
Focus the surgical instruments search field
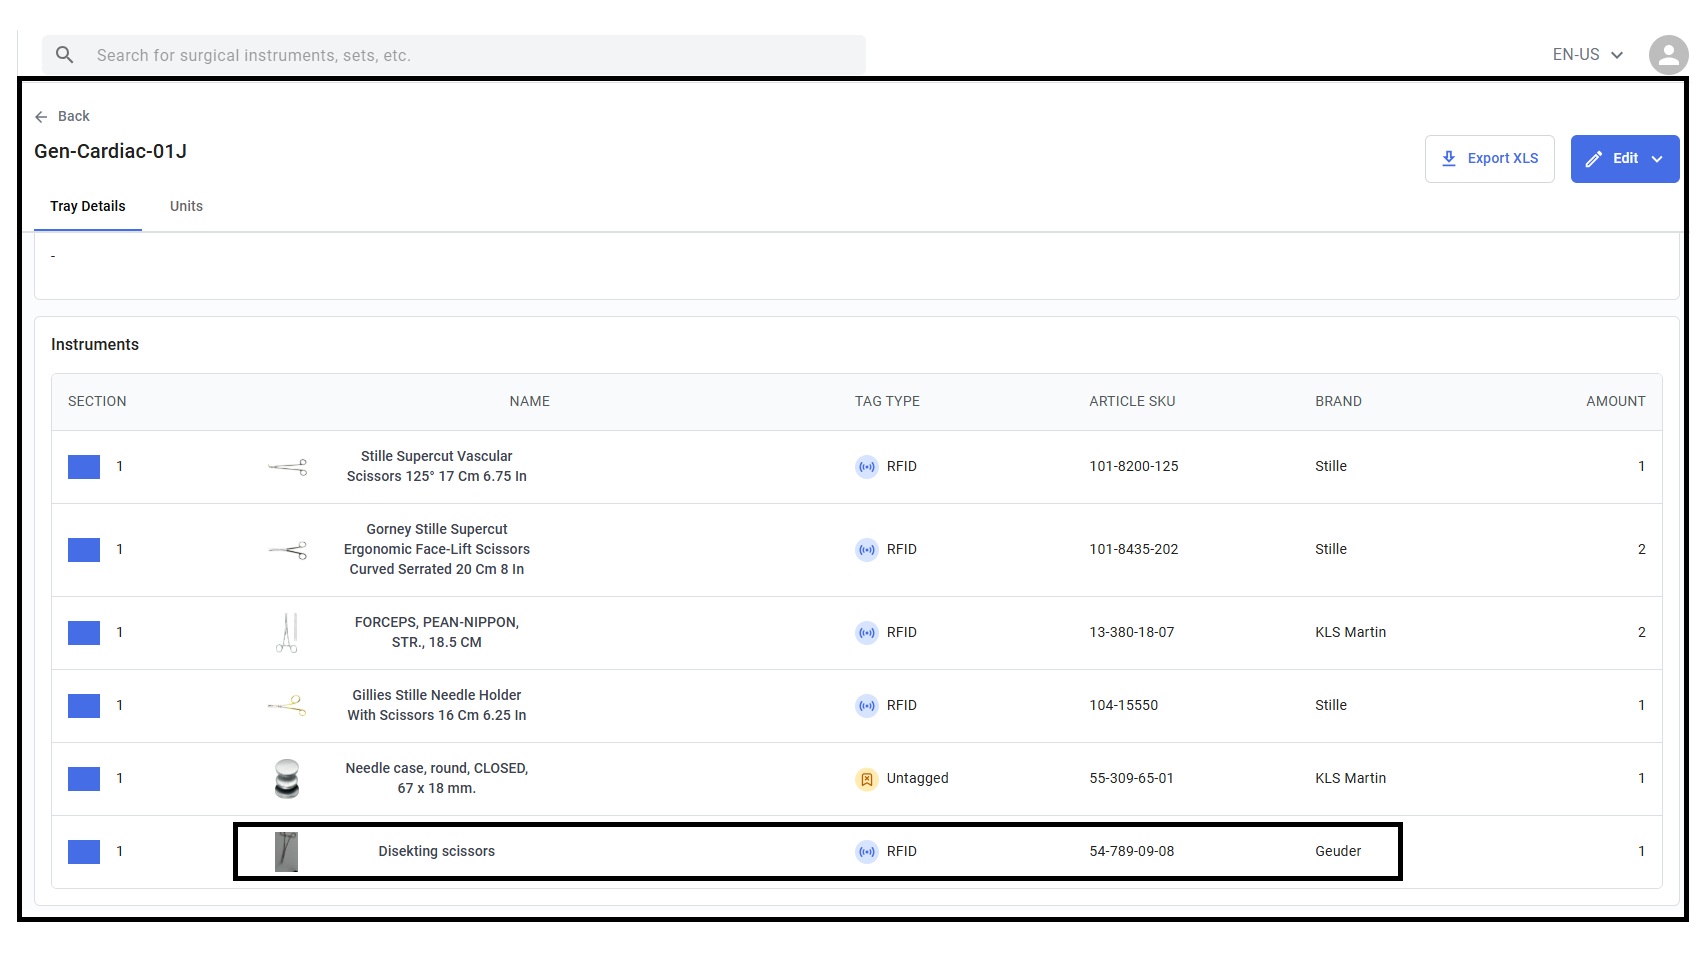pos(454,55)
